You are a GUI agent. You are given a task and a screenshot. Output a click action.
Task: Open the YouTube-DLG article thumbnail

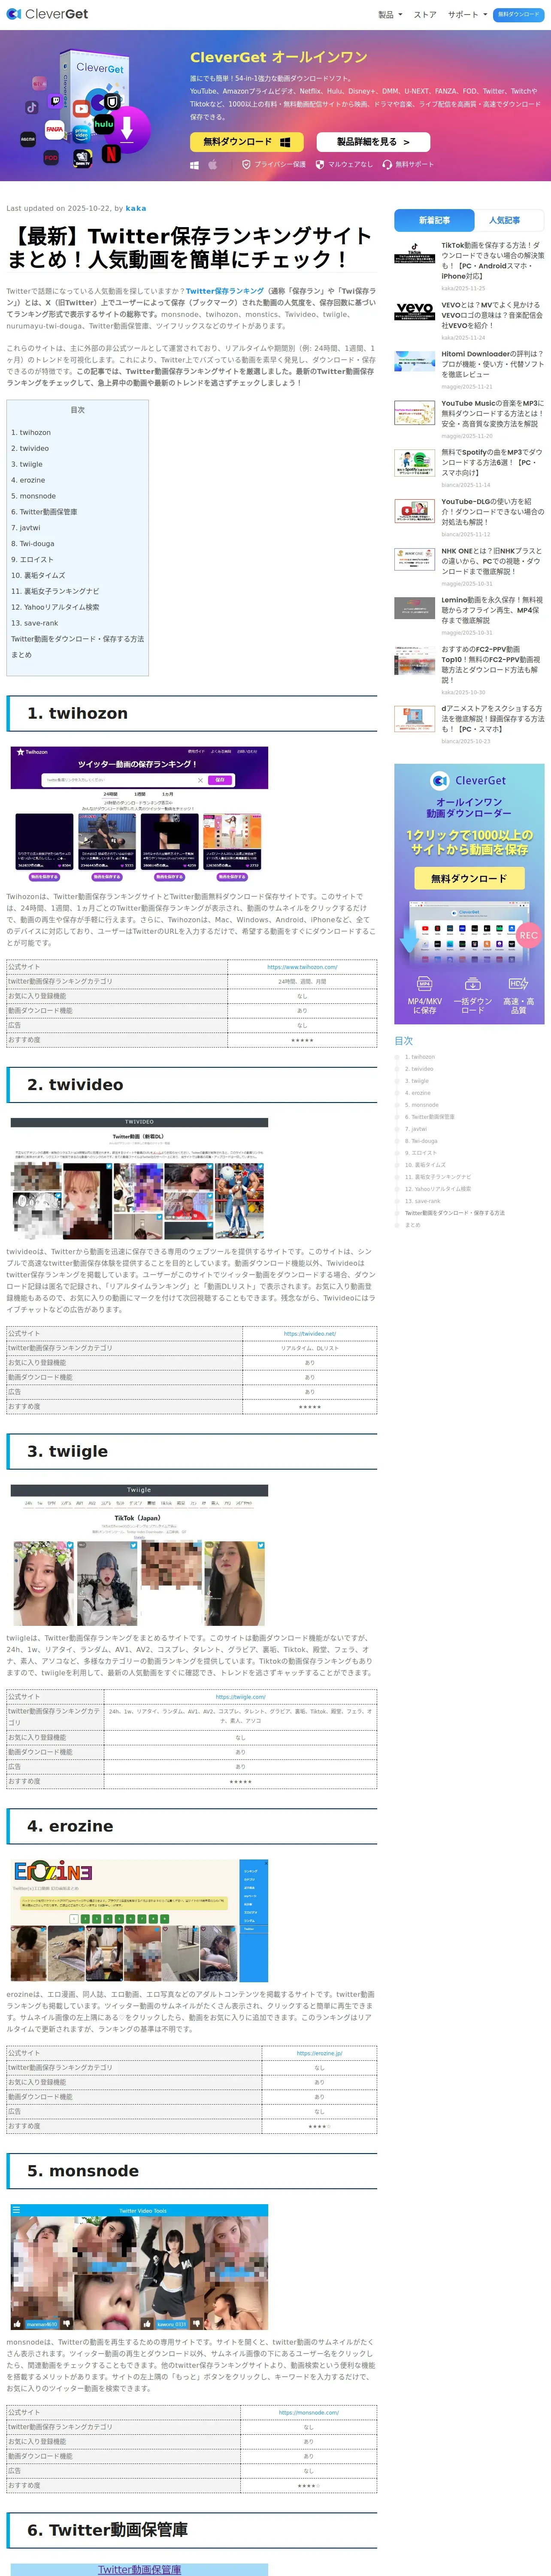pyautogui.click(x=414, y=510)
